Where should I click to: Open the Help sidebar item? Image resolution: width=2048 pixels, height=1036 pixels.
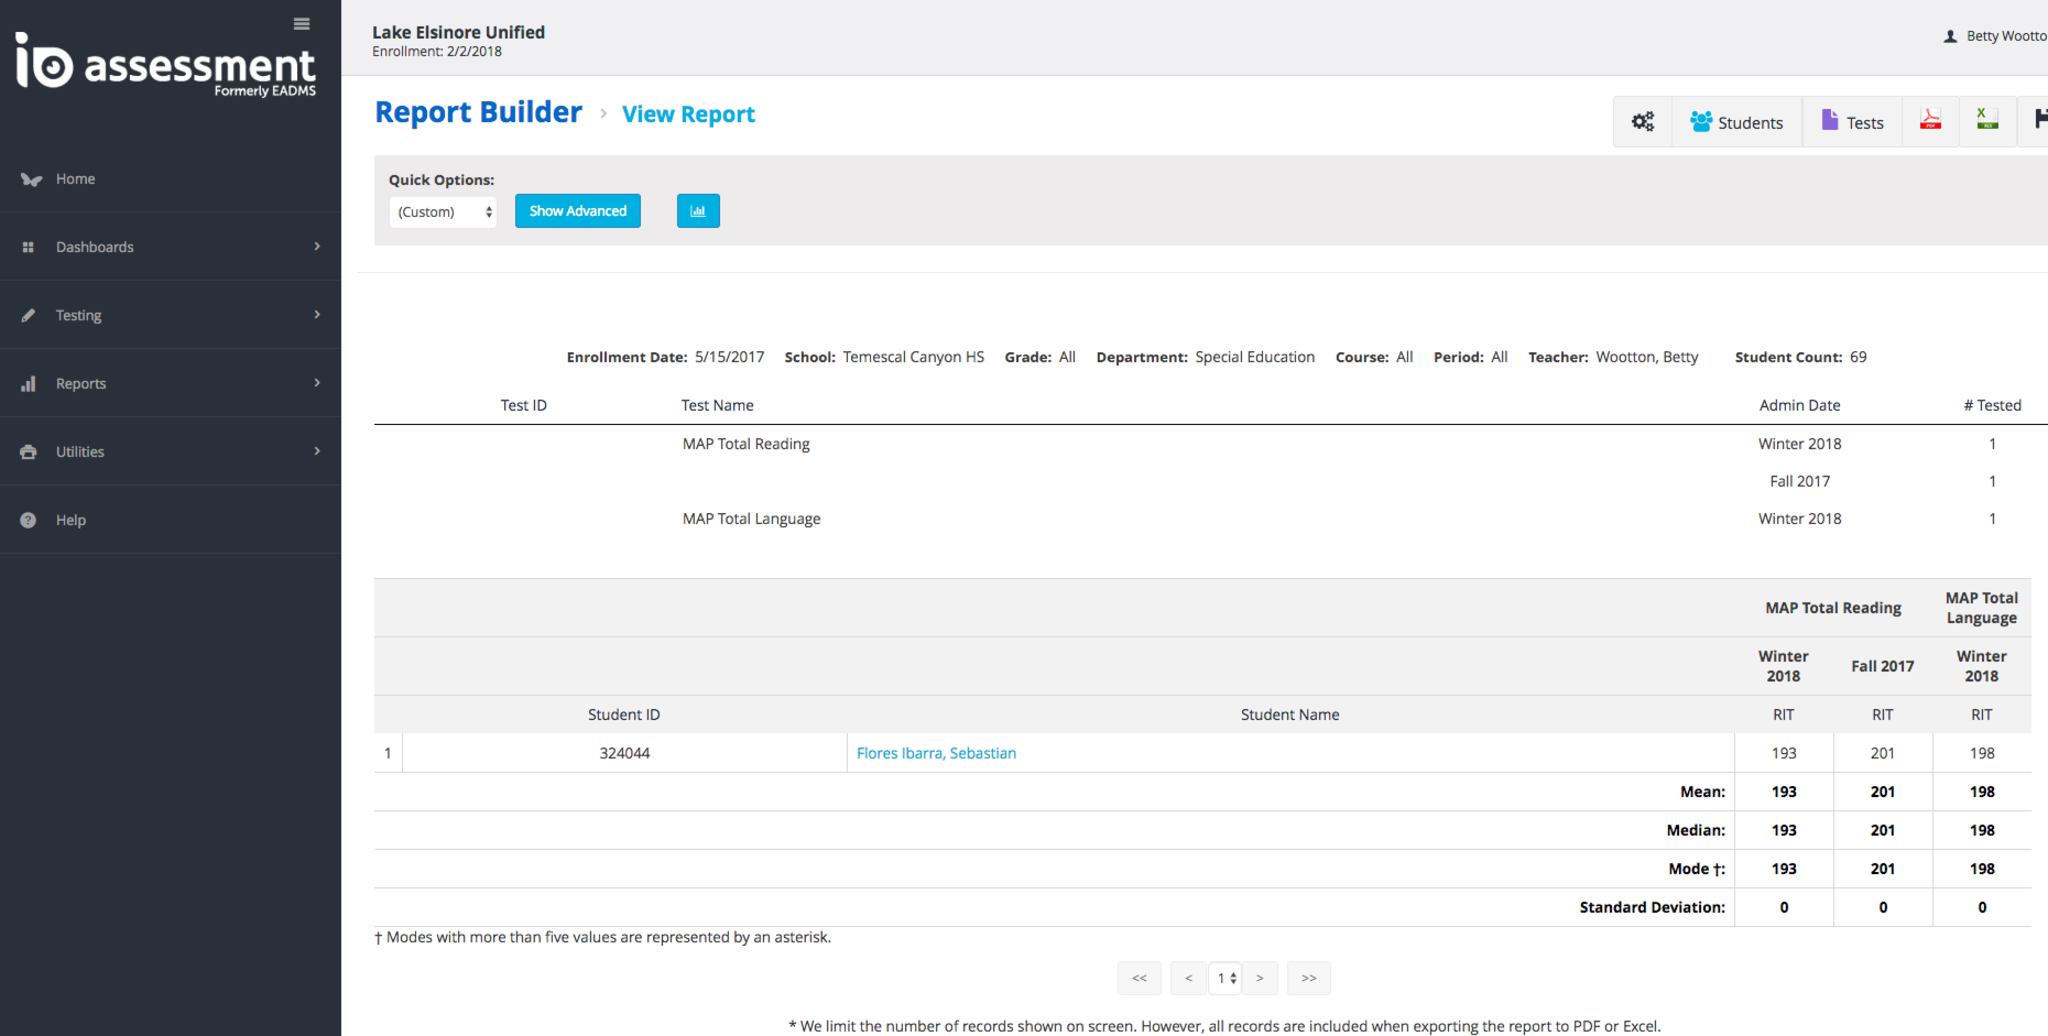(x=70, y=520)
